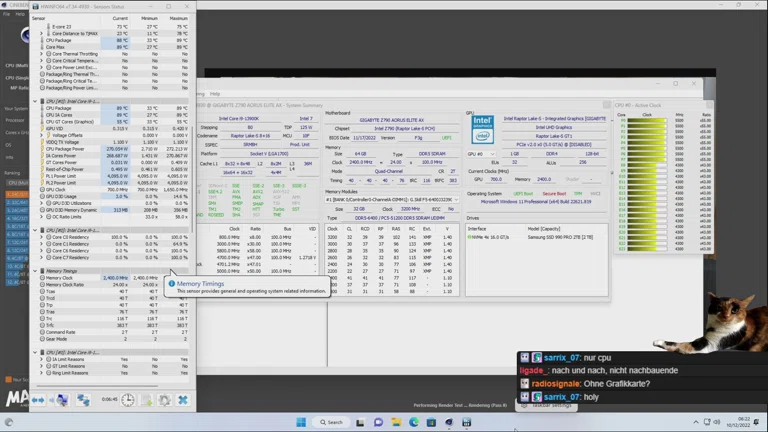This screenshot has width=768, height=432.
Task: Expand the Core Thermal Throttling row
Action: click(x=41, y=54)
